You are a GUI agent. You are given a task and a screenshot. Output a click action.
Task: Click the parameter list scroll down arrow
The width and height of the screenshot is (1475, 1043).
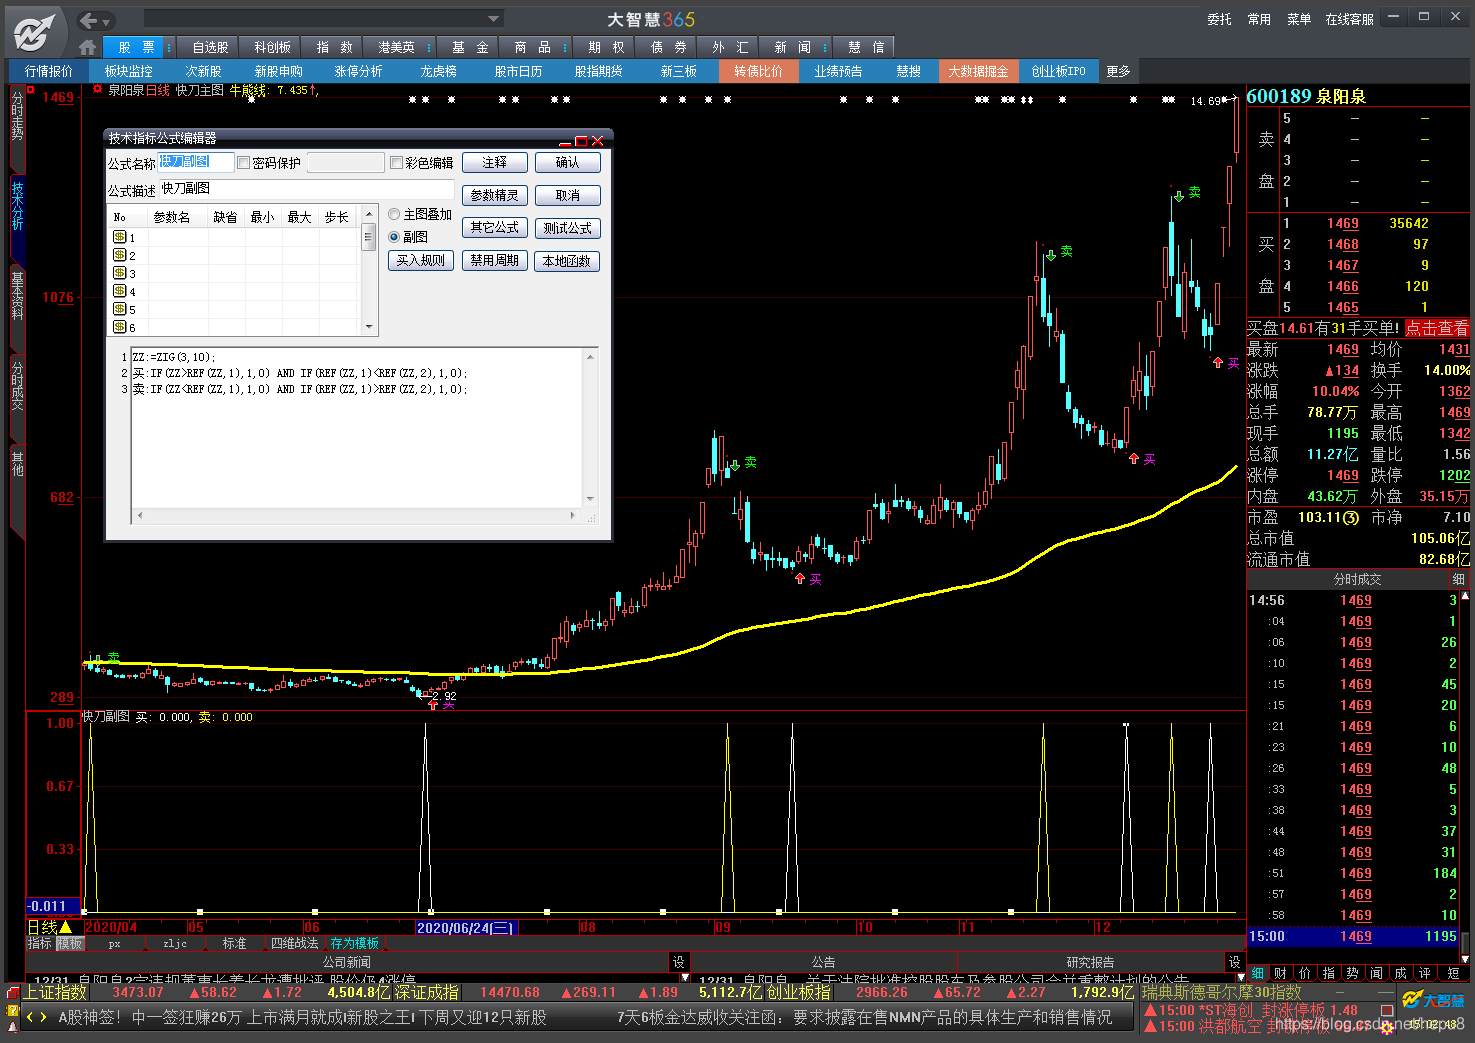(x=369, y=327)
